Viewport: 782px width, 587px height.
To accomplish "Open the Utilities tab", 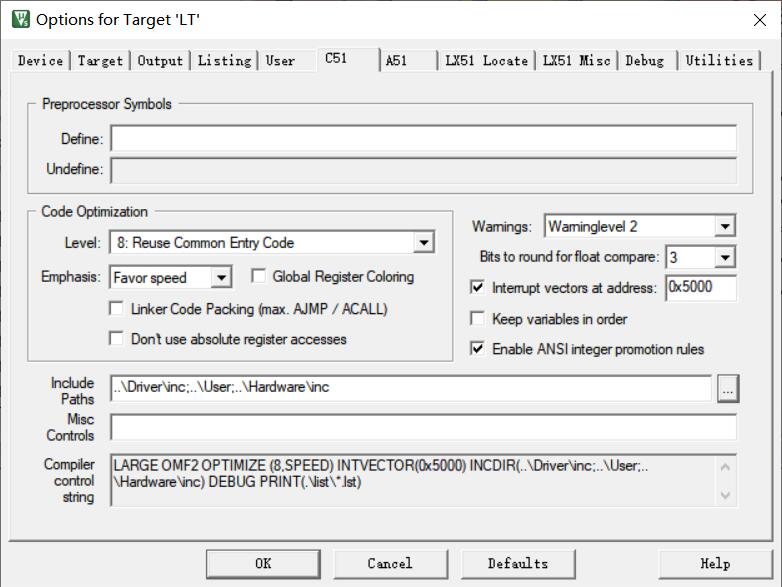I will [x=719, y=61].
